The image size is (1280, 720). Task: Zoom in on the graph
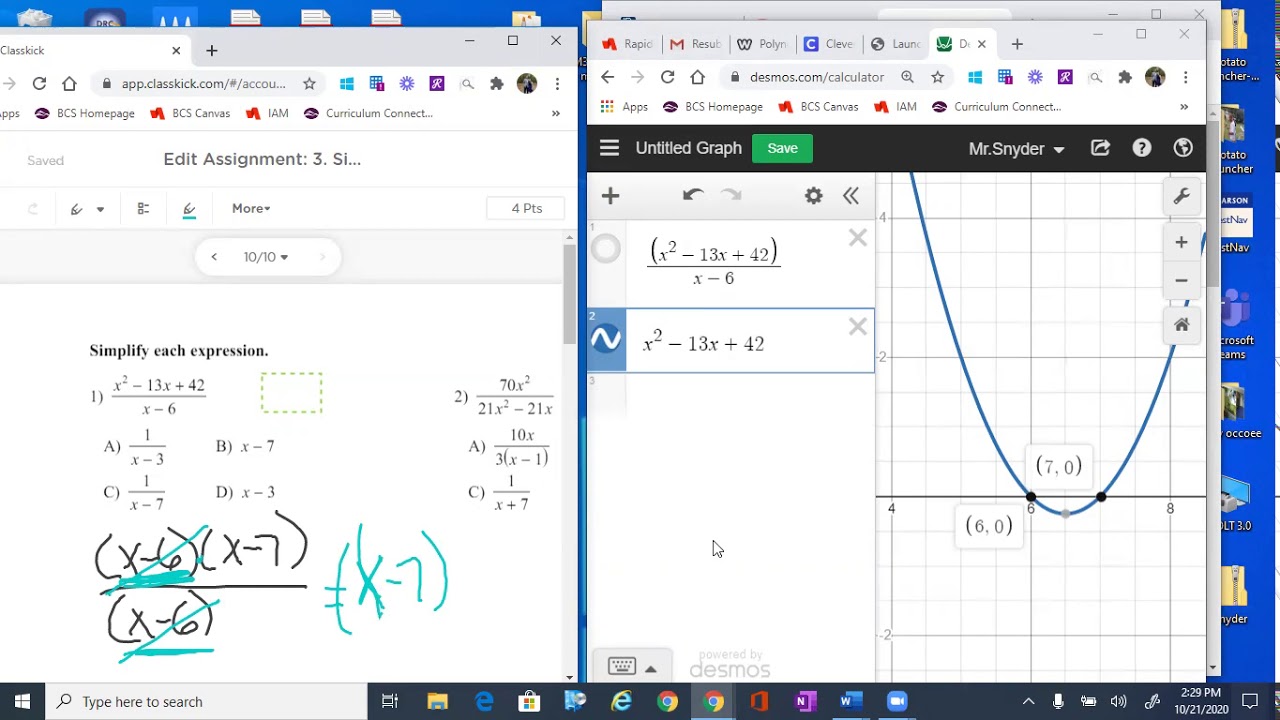(x=1181, y=242)
